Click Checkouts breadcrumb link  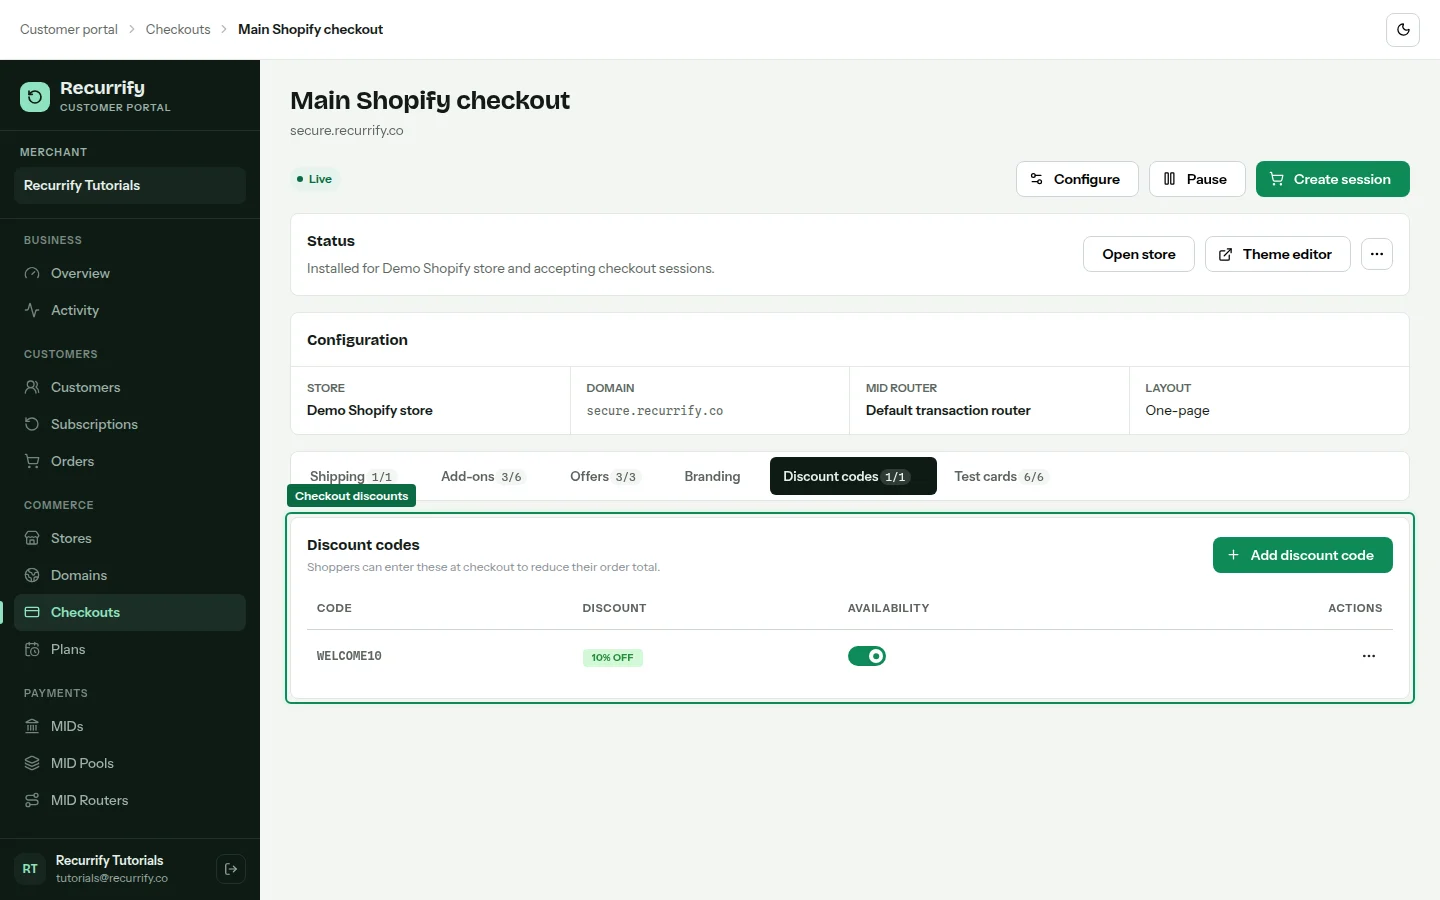click(x=178, y=29)
